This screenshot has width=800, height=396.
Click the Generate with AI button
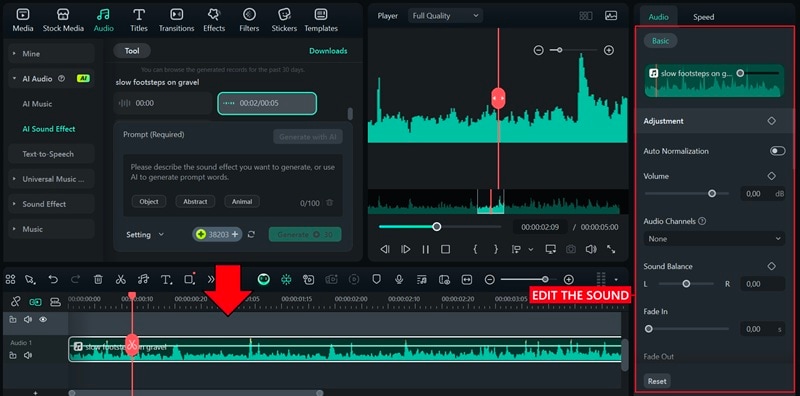click(x=308, y=137)
